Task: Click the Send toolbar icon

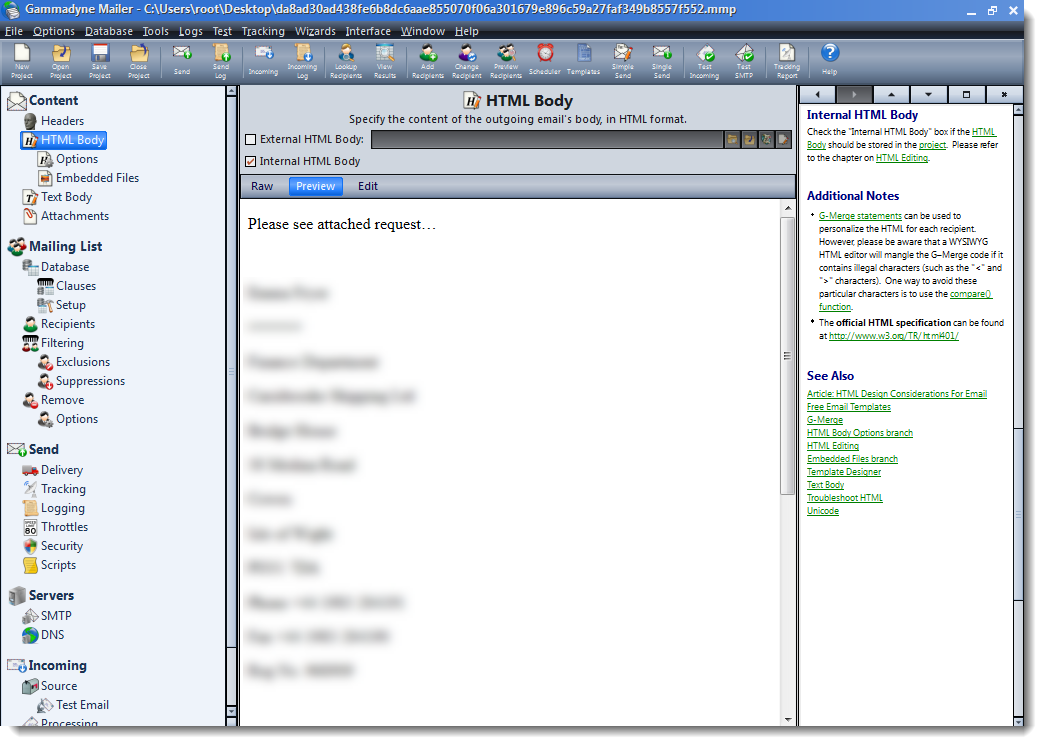Action: click(182, 61)
